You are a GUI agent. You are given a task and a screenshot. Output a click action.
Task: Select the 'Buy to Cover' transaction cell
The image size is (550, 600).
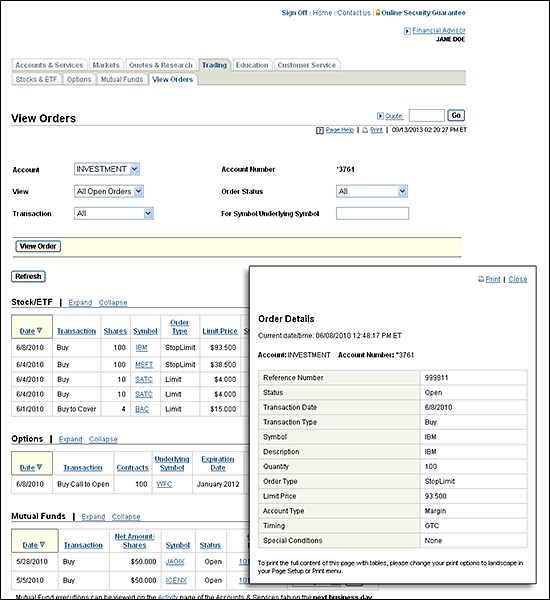tap(77, 409)
